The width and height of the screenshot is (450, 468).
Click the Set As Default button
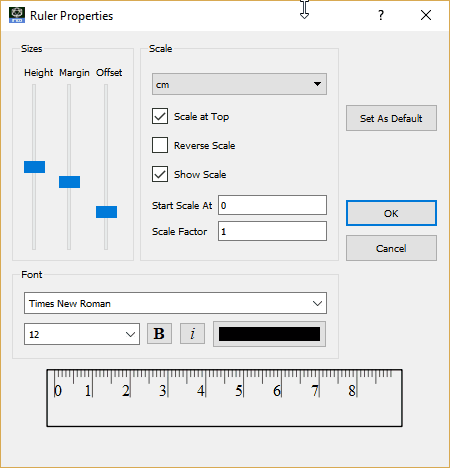[391, 118]
